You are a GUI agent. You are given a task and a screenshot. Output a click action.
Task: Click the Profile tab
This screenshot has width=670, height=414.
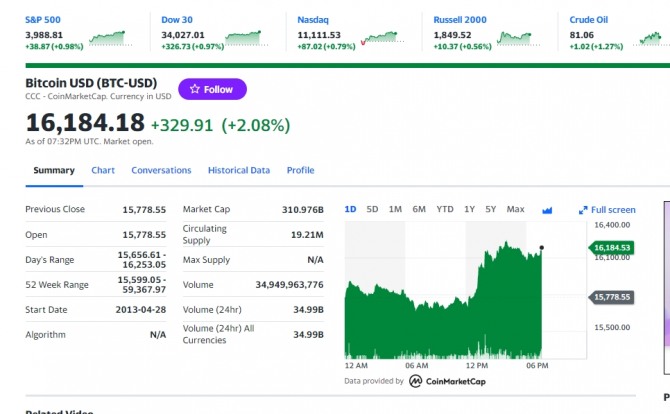(300, 170)
